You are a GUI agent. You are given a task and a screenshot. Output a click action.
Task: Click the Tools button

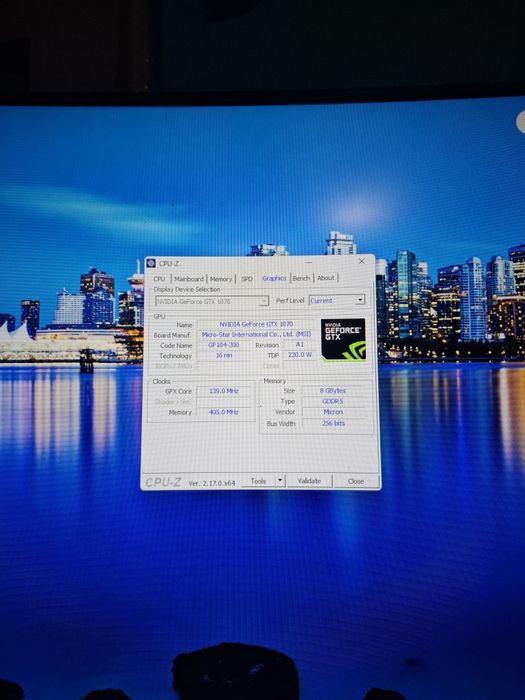[x=258, y=481]
